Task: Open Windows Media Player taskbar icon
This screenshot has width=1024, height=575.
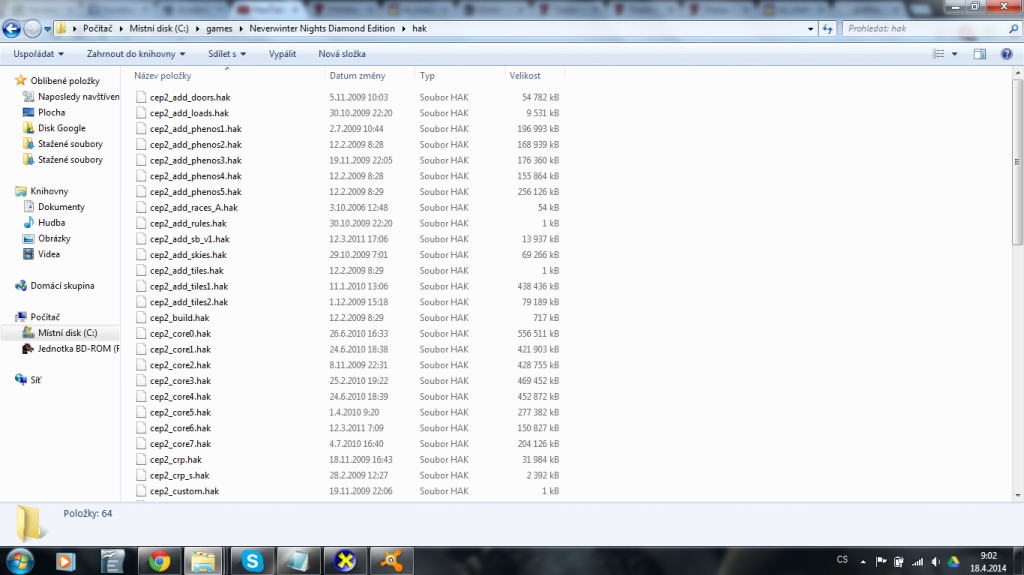Action: click(65, 561)
